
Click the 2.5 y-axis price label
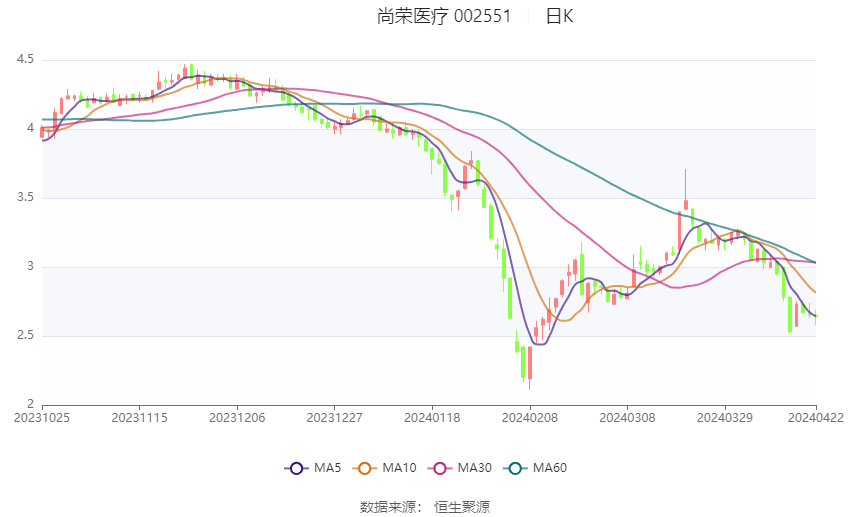coord(25,335)
